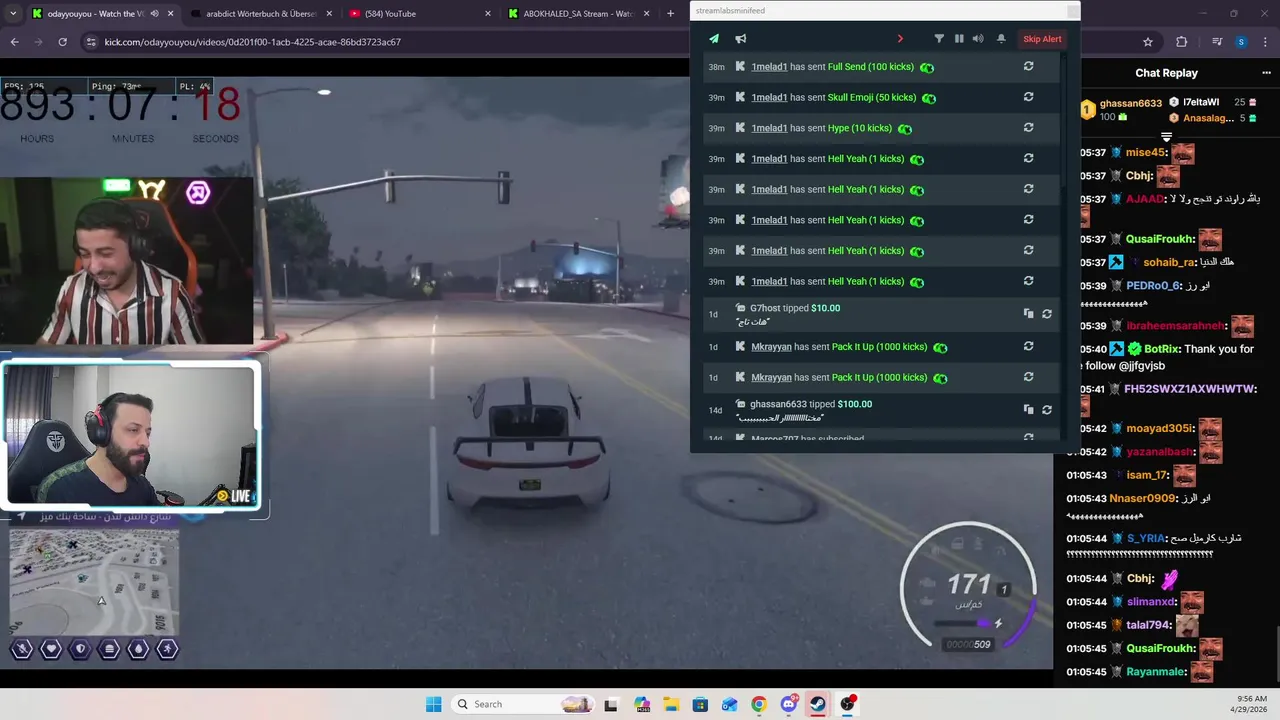The height and width of the screenshot is (720, 1280).
Task: Expand the Chrome tab search dropdown
Action: point(11,14)
